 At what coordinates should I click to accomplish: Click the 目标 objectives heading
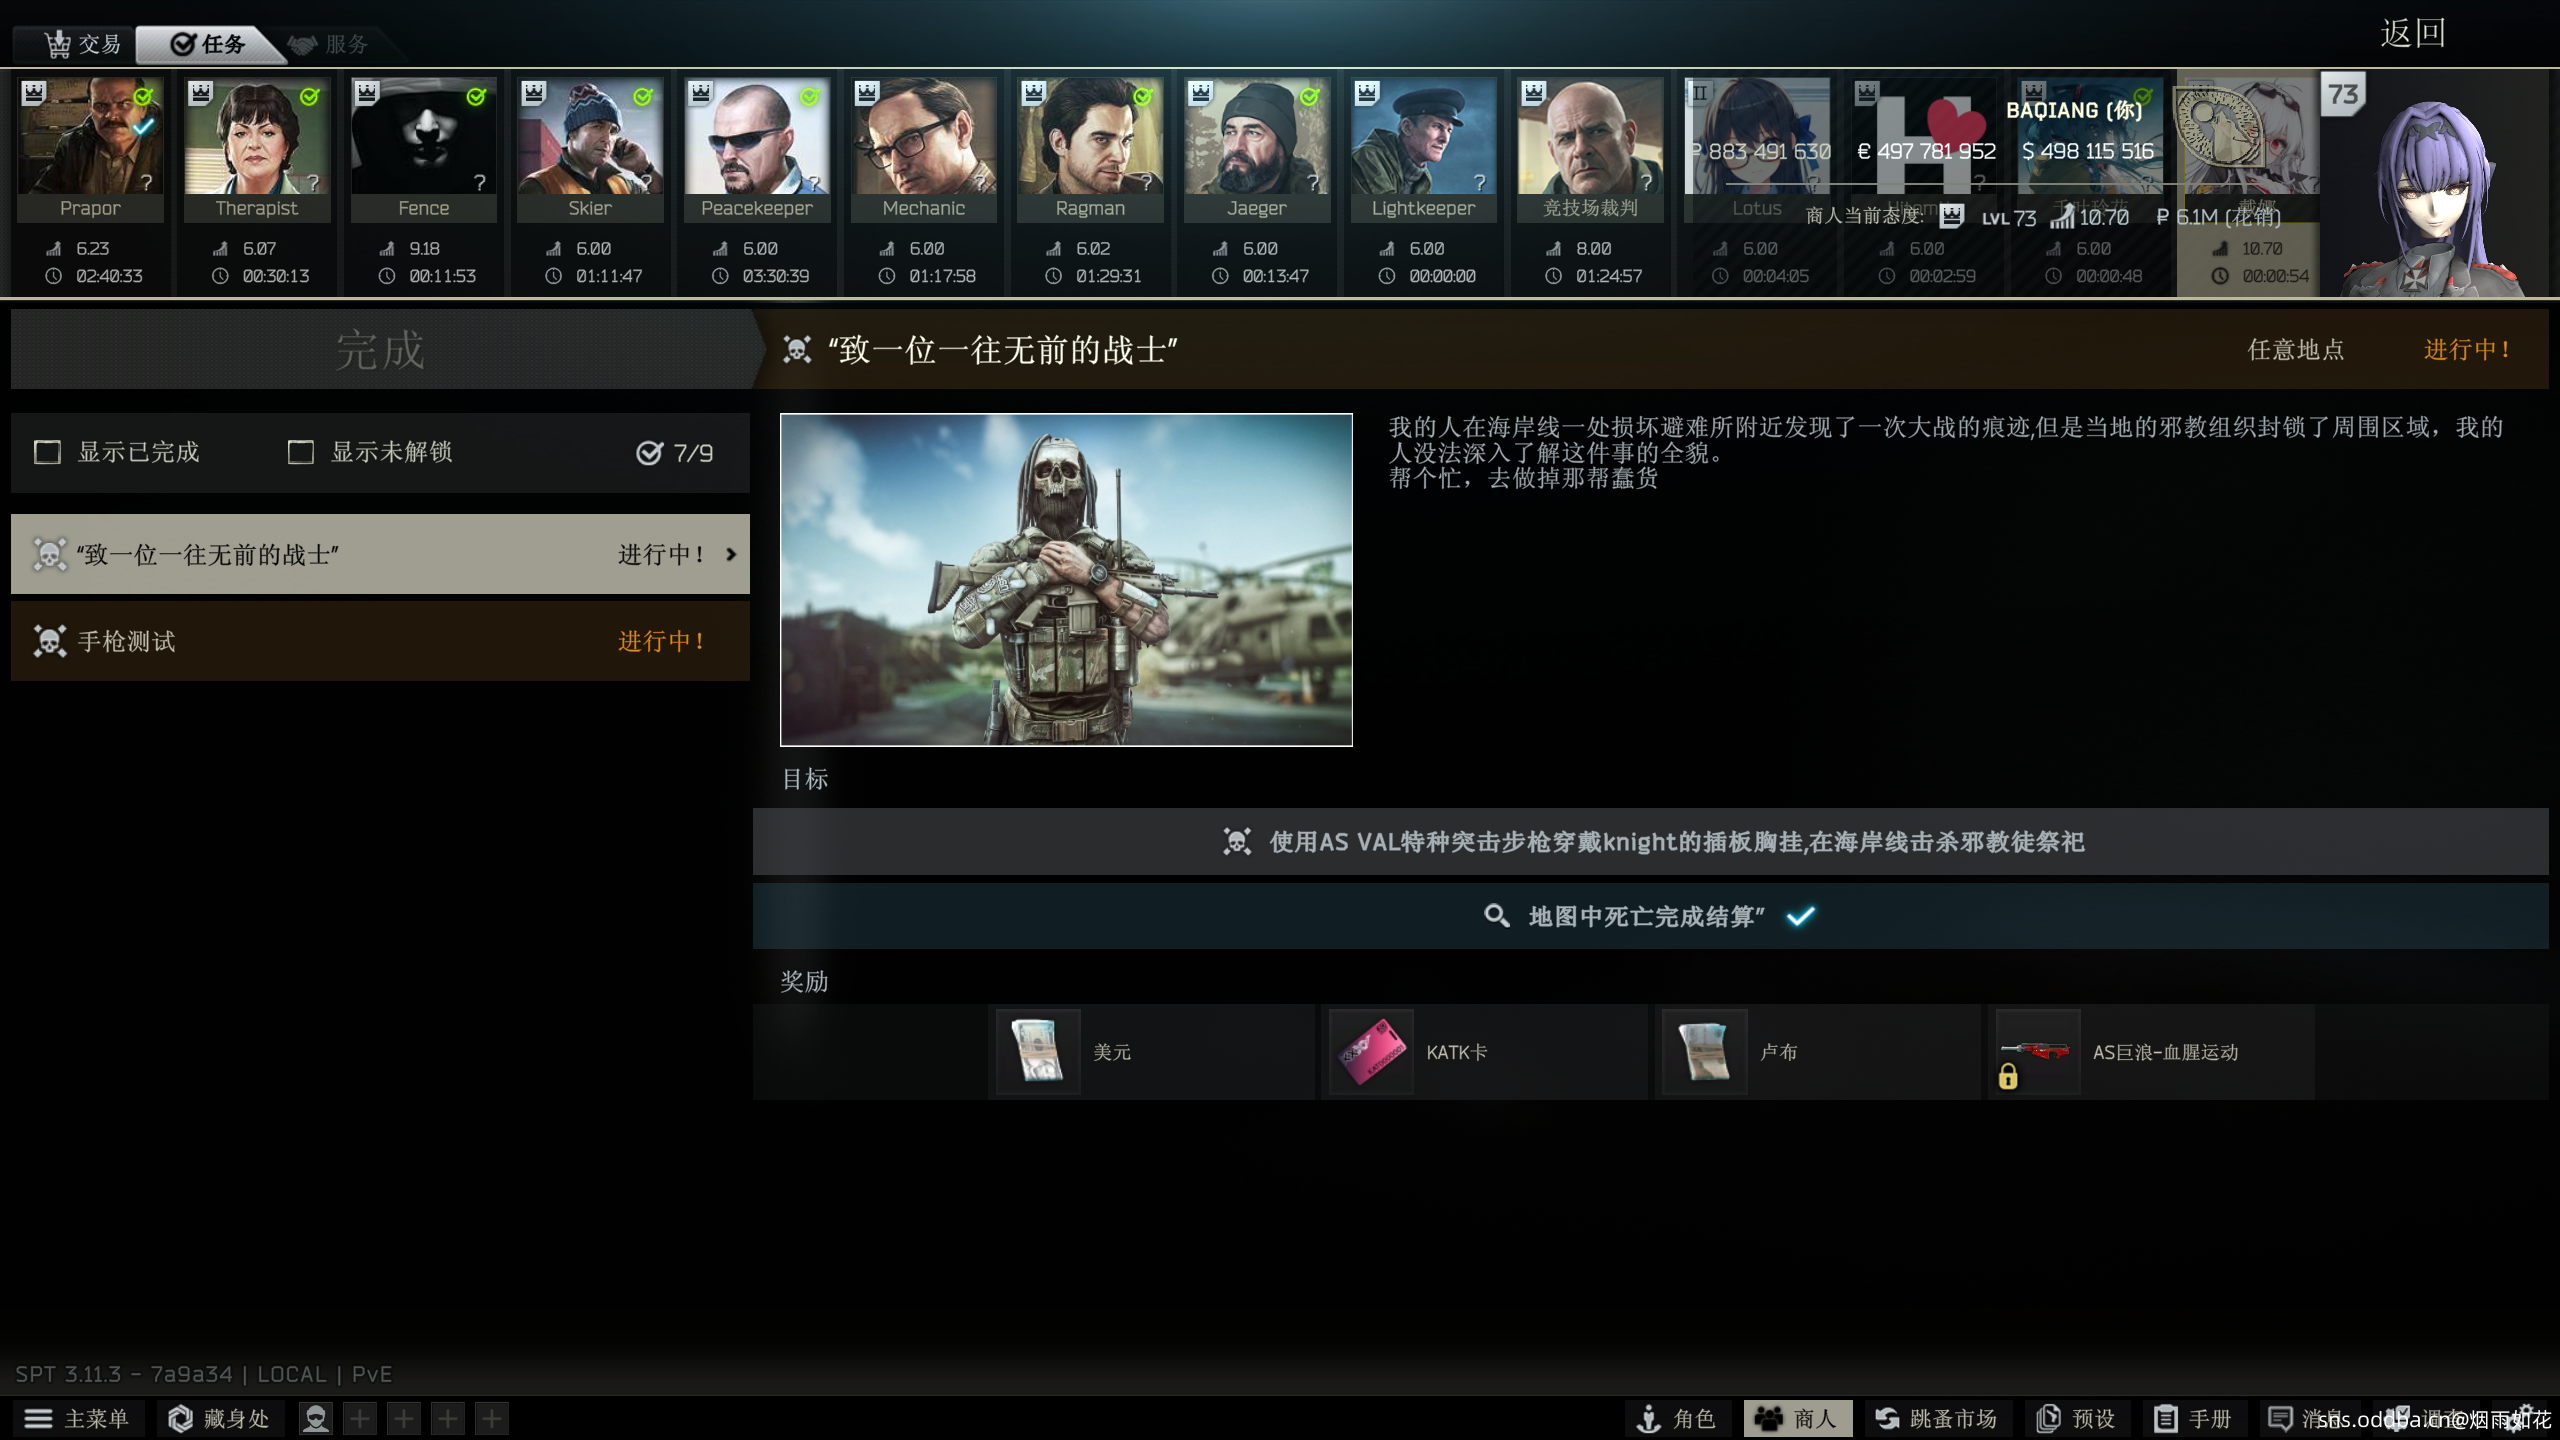point(805,779)
